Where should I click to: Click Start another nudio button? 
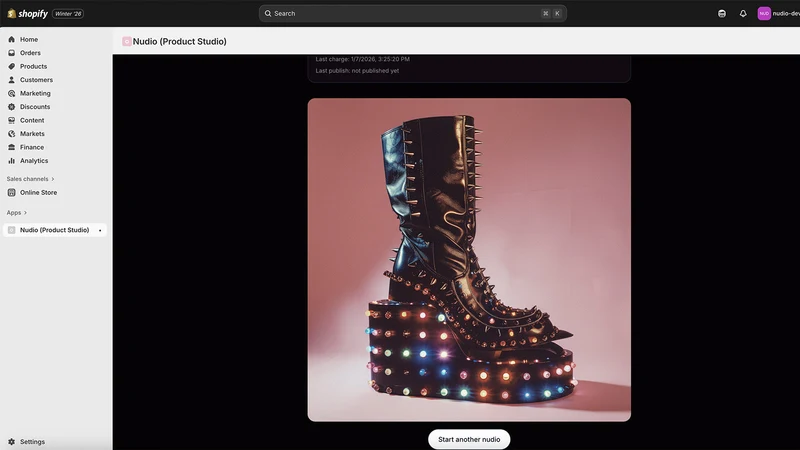[x=469, y=439]
